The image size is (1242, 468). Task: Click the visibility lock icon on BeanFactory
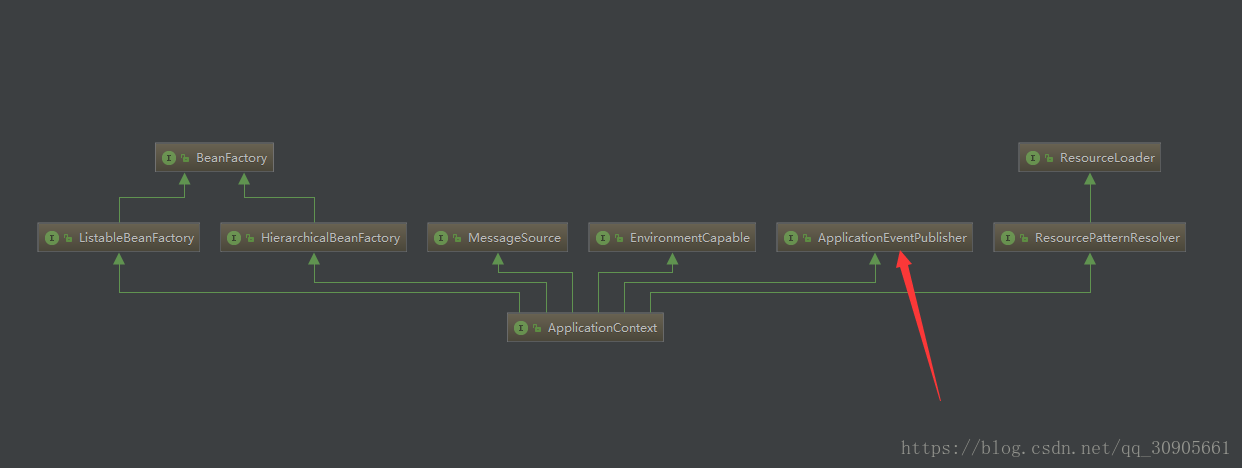click(x=186, y=159)
